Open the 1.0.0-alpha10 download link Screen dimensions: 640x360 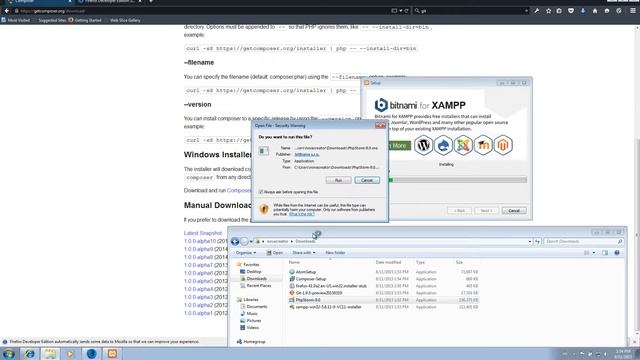coord(200,241)
